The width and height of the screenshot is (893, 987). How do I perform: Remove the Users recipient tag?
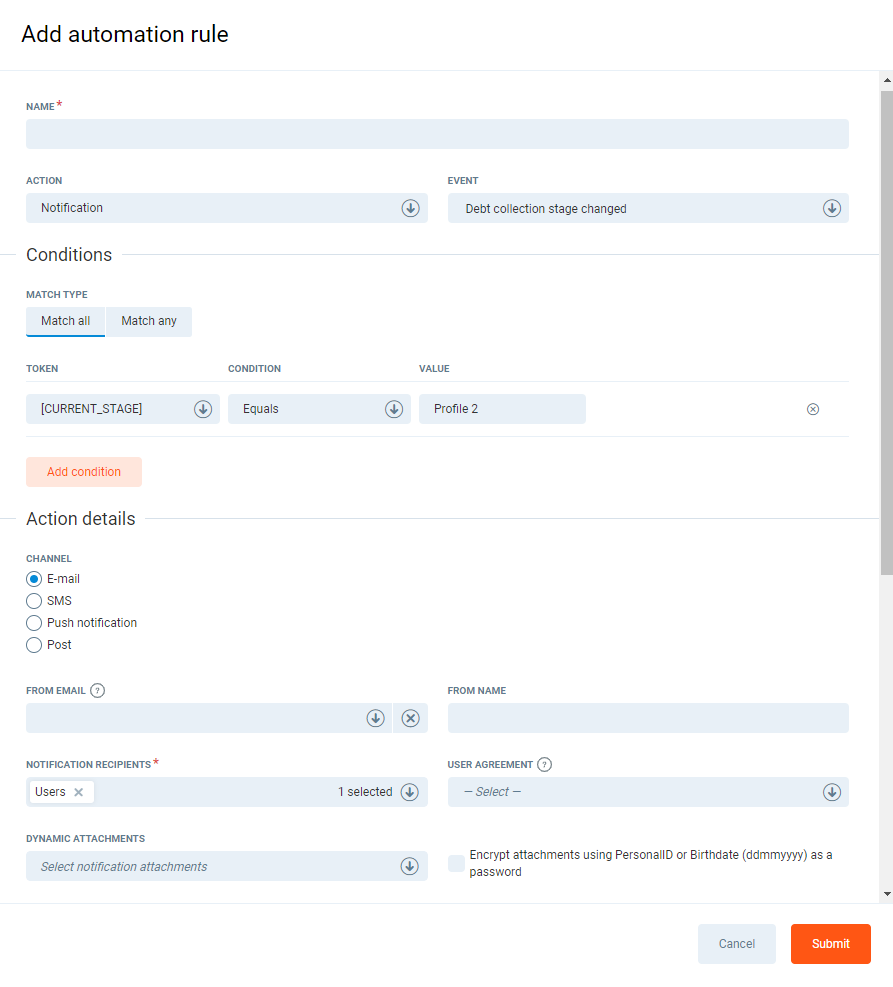tap(79, 792)
